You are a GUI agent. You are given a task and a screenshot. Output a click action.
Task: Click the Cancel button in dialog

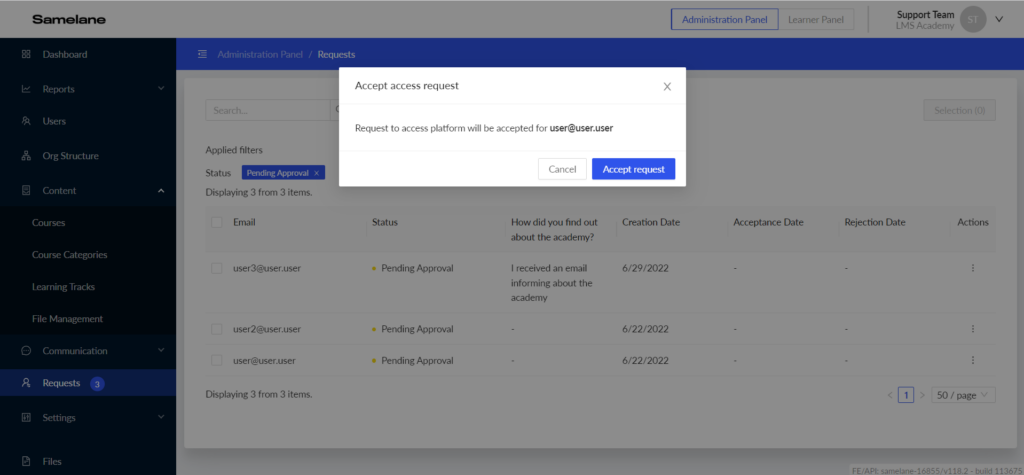click(x=562, y=169)
